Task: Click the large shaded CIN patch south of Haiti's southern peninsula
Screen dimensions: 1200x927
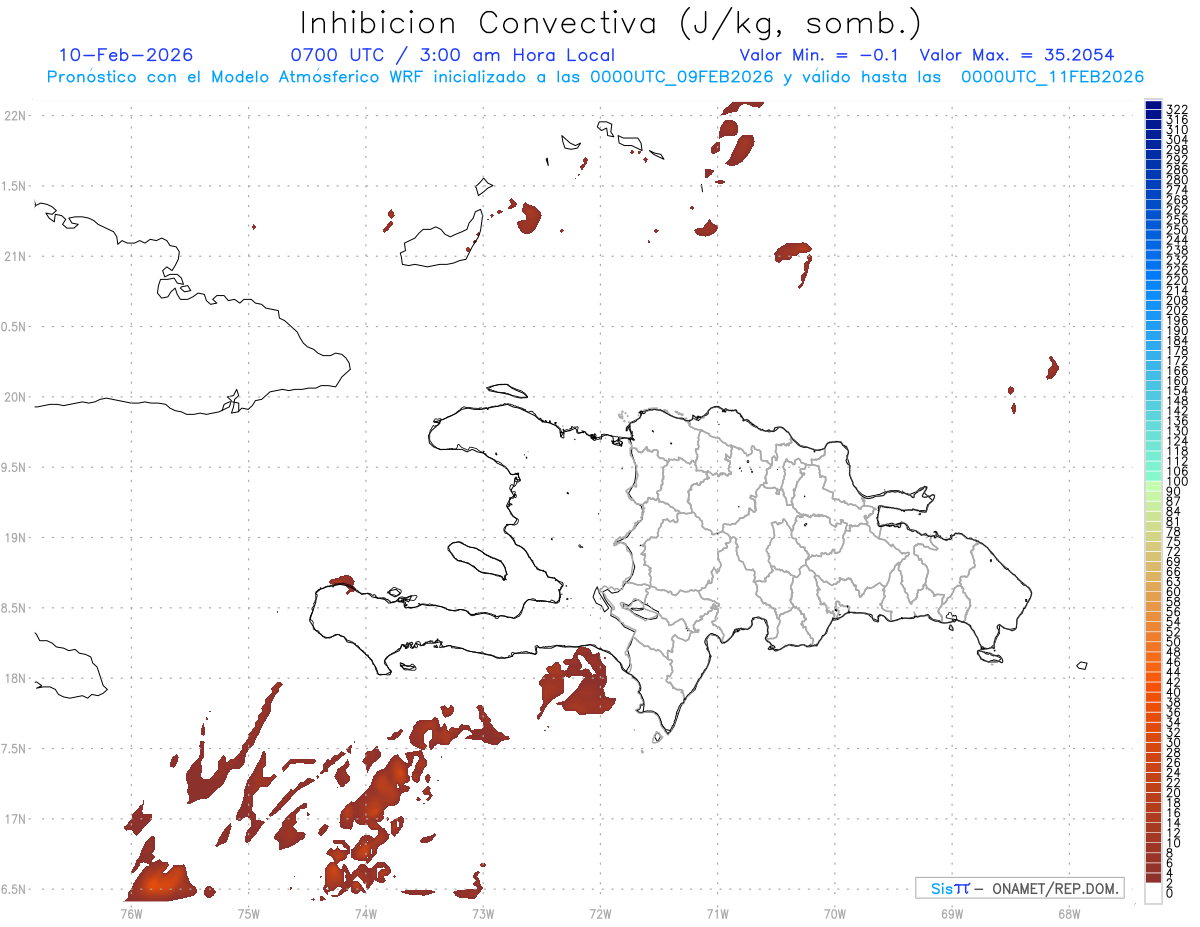Action: click(x=576, y=685)
